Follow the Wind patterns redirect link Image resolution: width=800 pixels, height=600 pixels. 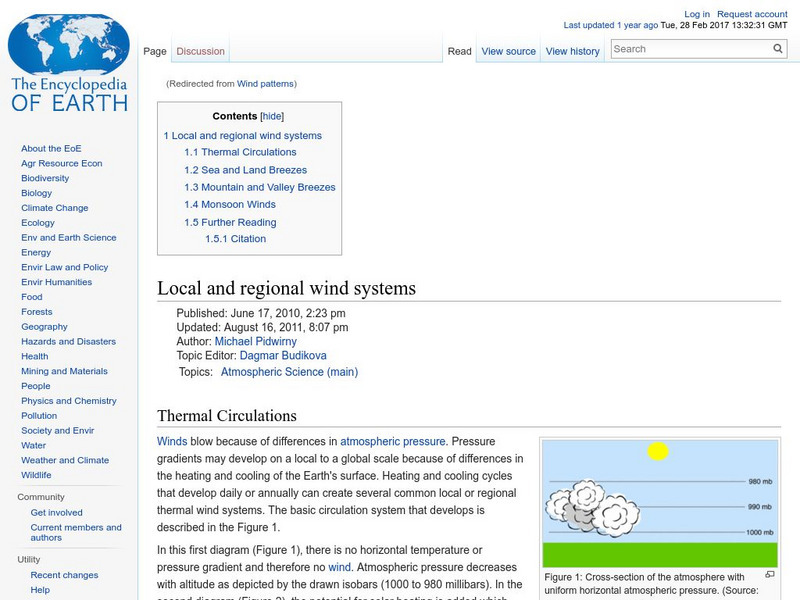265,84
